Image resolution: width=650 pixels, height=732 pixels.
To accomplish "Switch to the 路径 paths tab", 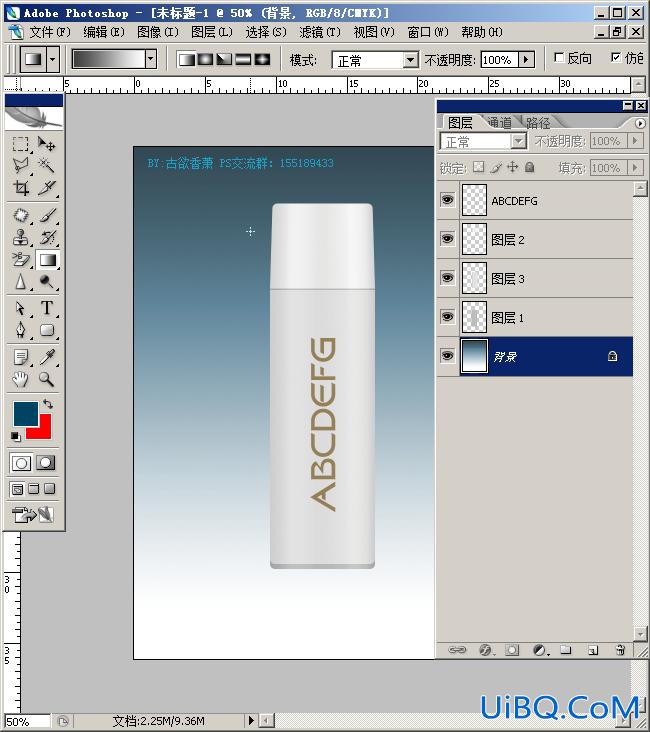I will point(538,122).
